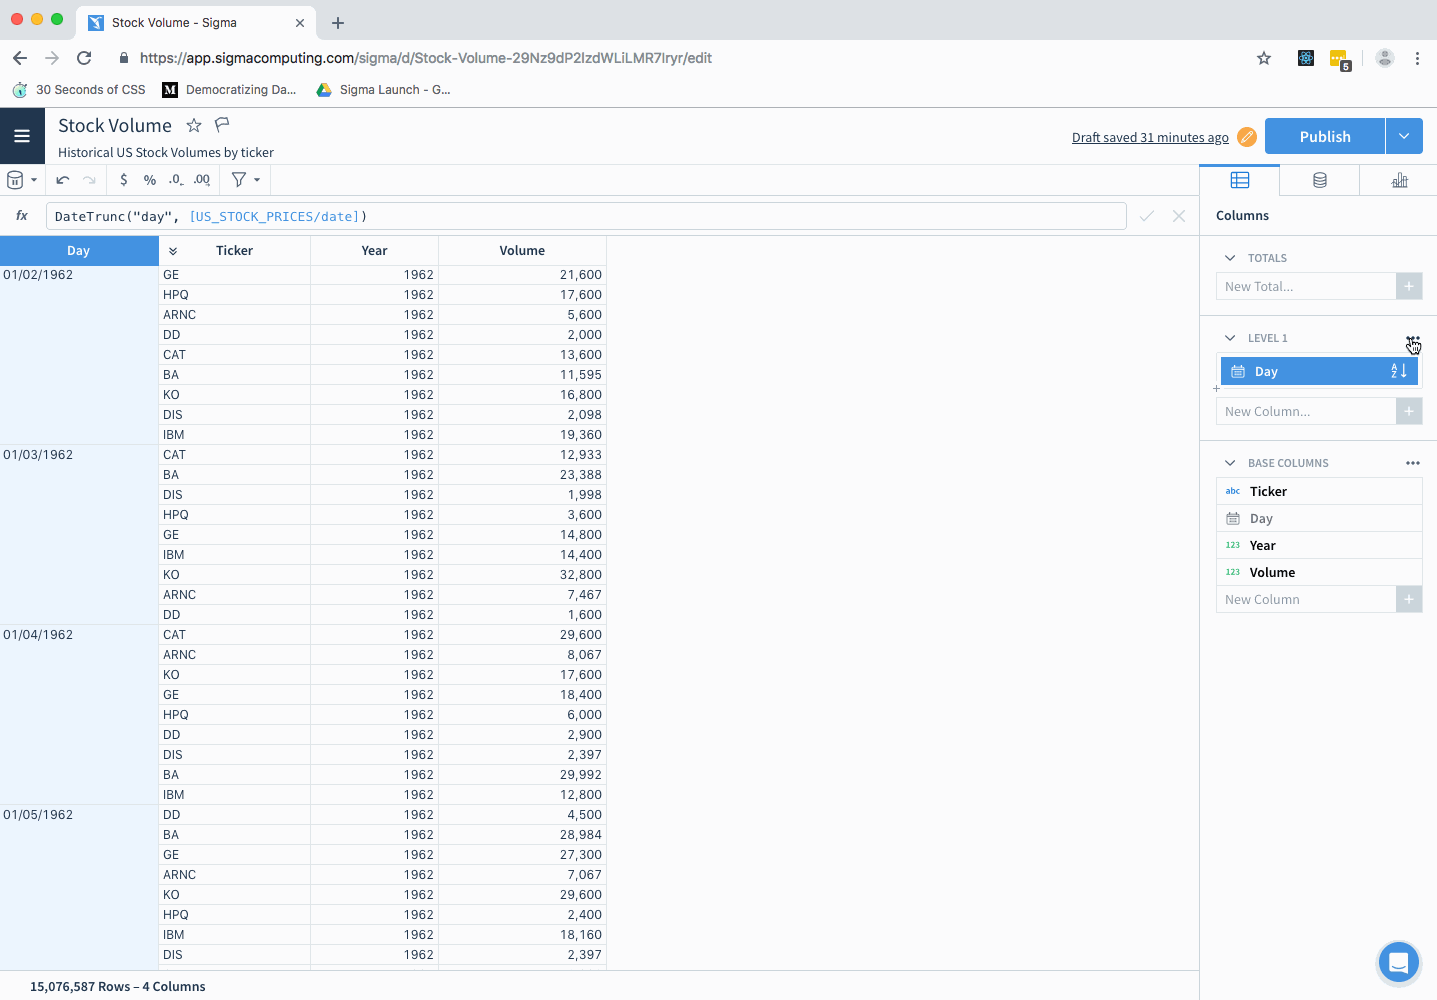This screenshot has height=1000, width=1437.
Task: Open Chrome three-dot menu
Action: pos(1417,58)
